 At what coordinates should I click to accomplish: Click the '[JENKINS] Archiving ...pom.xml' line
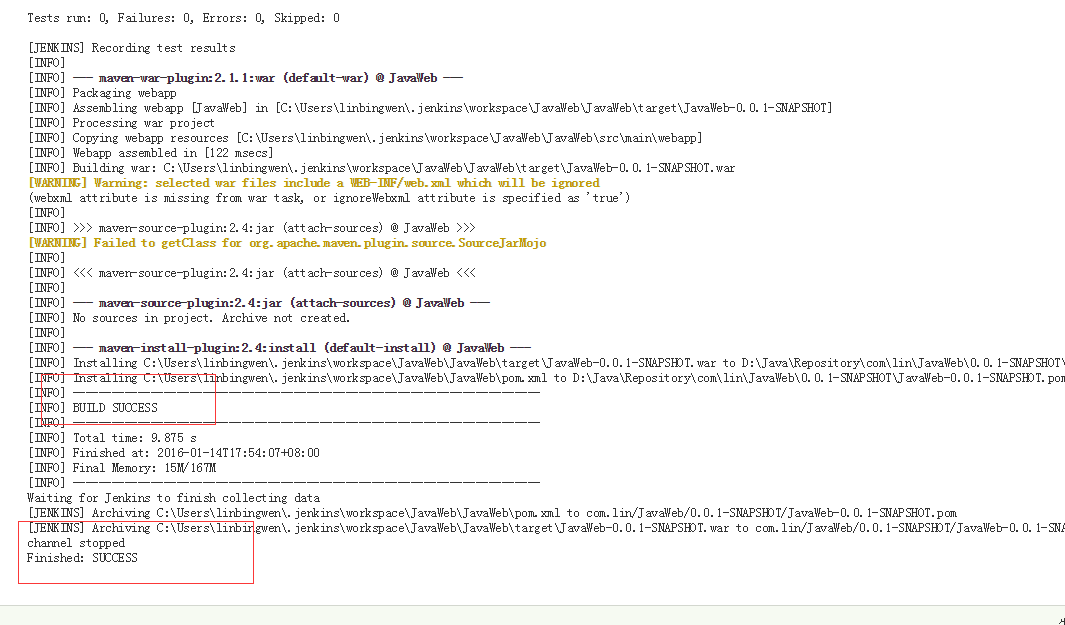[x=492, y=513]
